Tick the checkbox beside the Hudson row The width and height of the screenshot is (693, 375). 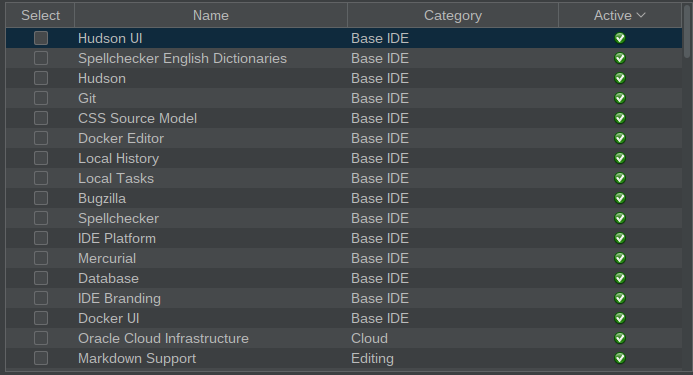point(41,78)
